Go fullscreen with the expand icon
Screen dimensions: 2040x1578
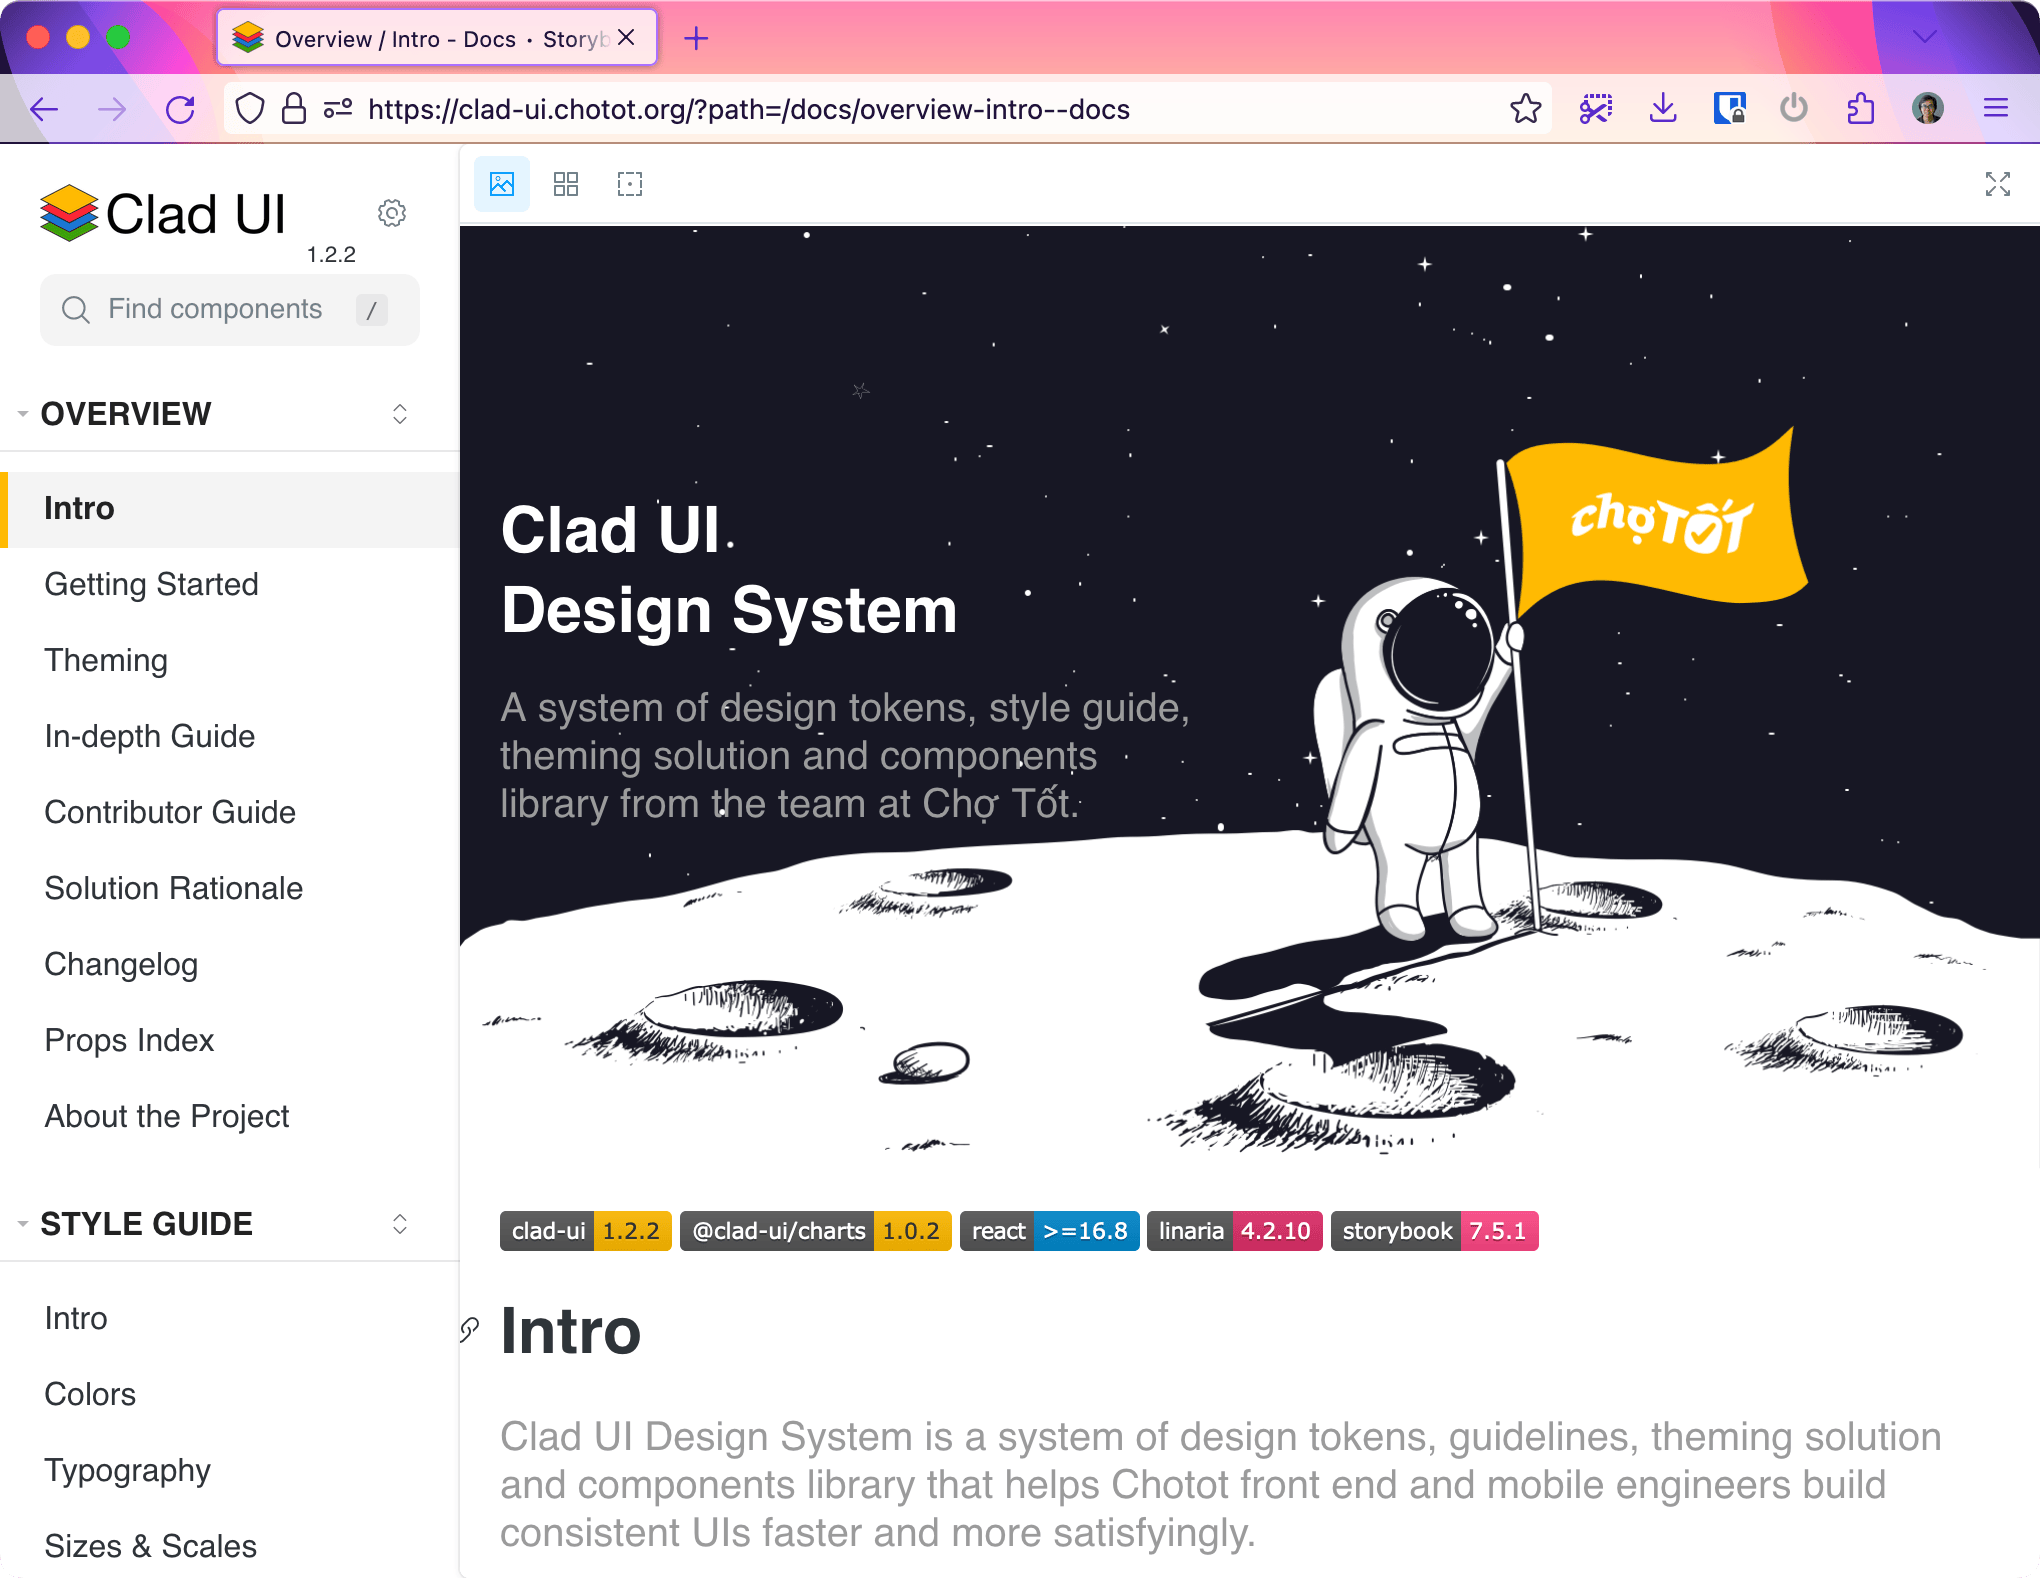tap(1997, 184)
